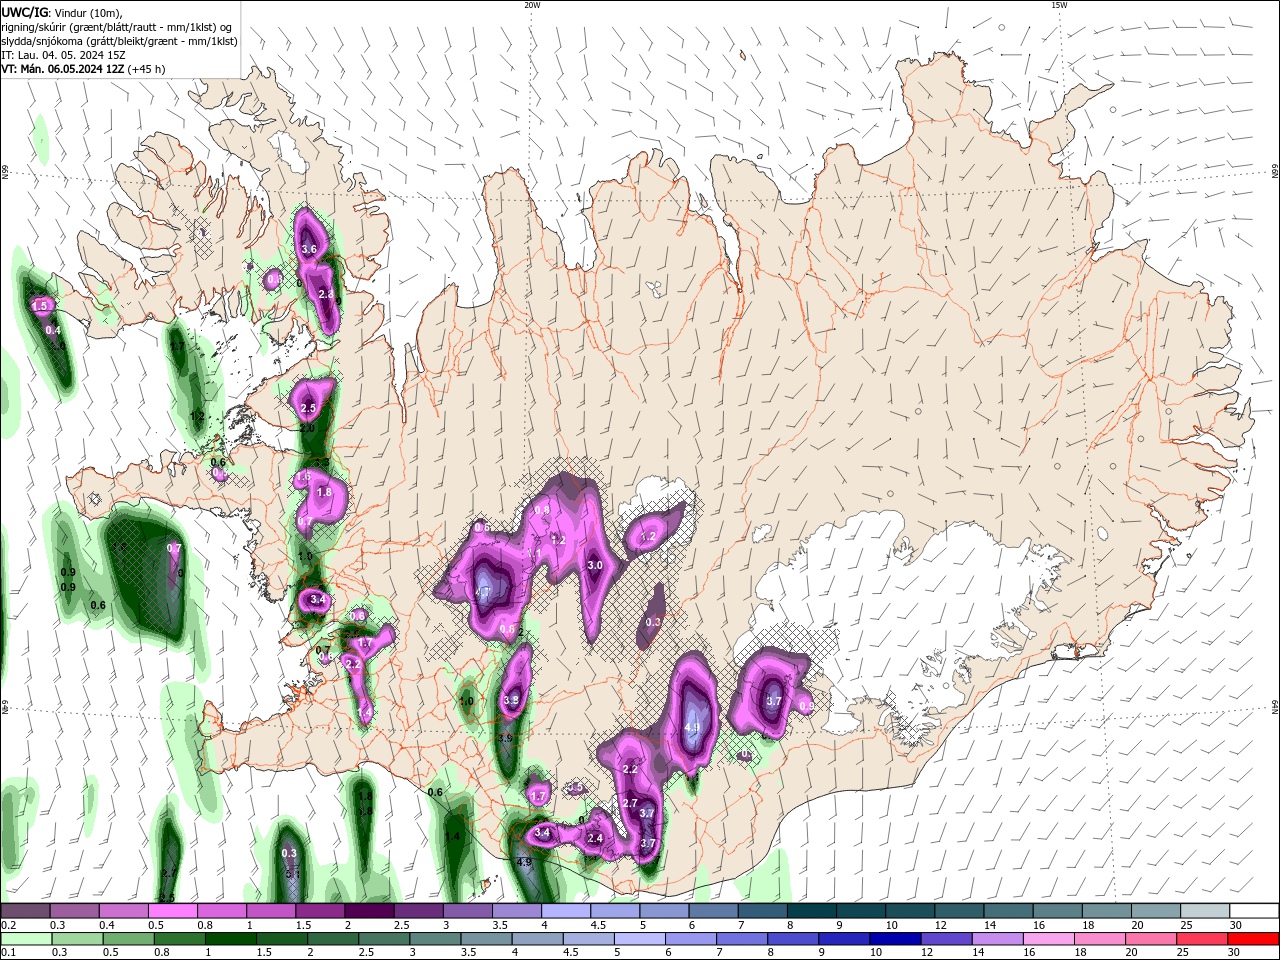Click the 'UWC/IG' title text

click(x=25, y=12)
